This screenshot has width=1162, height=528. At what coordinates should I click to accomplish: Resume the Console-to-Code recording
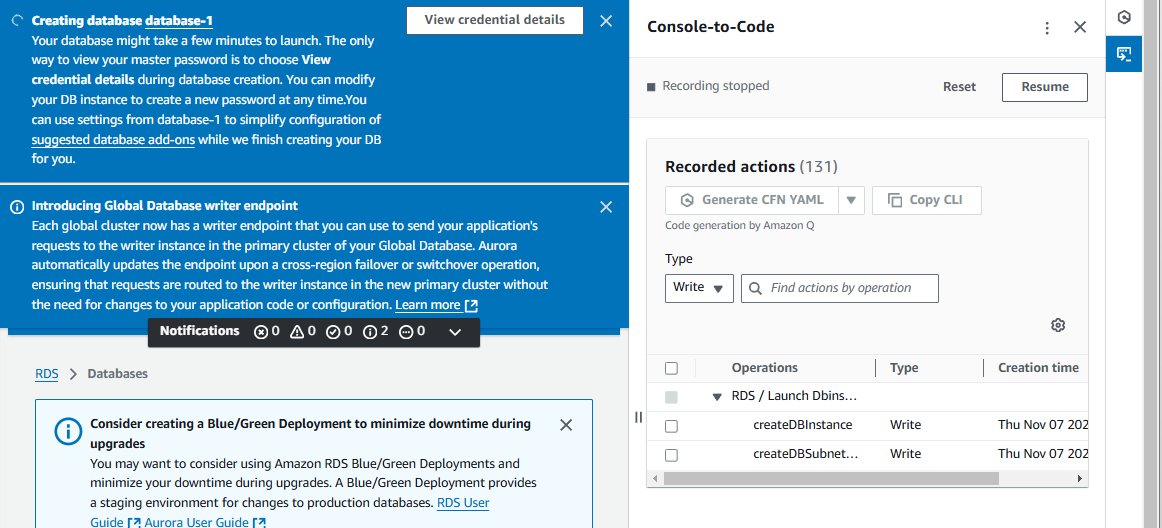[x=1045, y=87]
